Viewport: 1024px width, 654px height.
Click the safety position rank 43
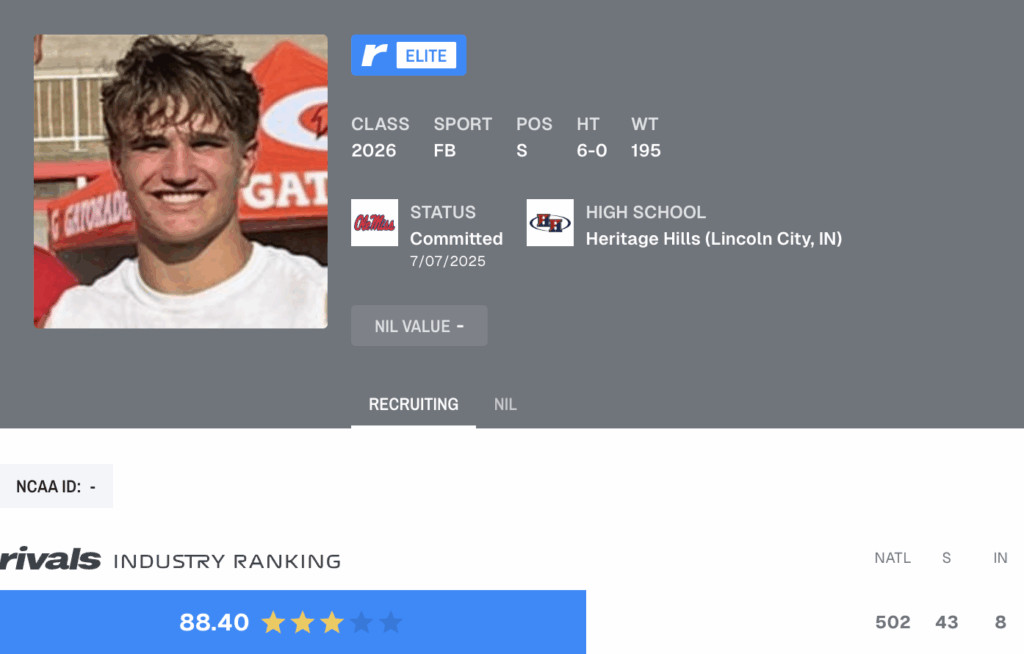pyautogui.click(x=946, y=622)
